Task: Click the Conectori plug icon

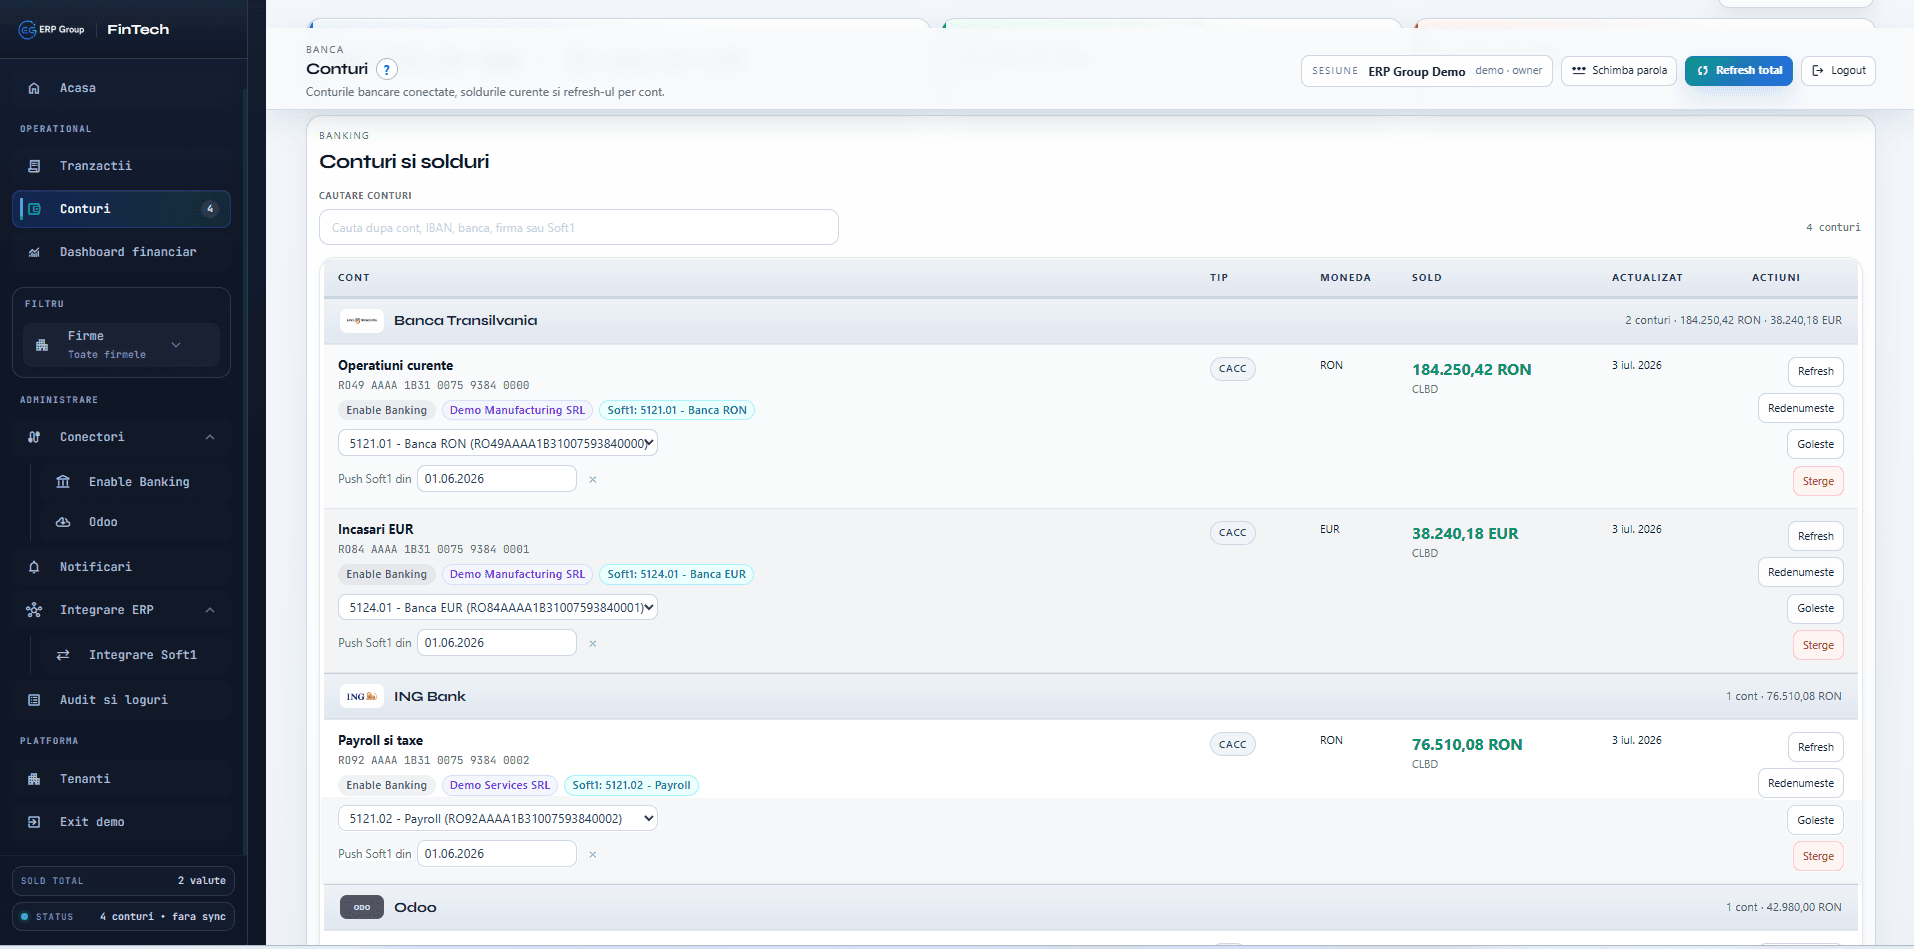Action: pyautogui.click(x=34, y=437)
